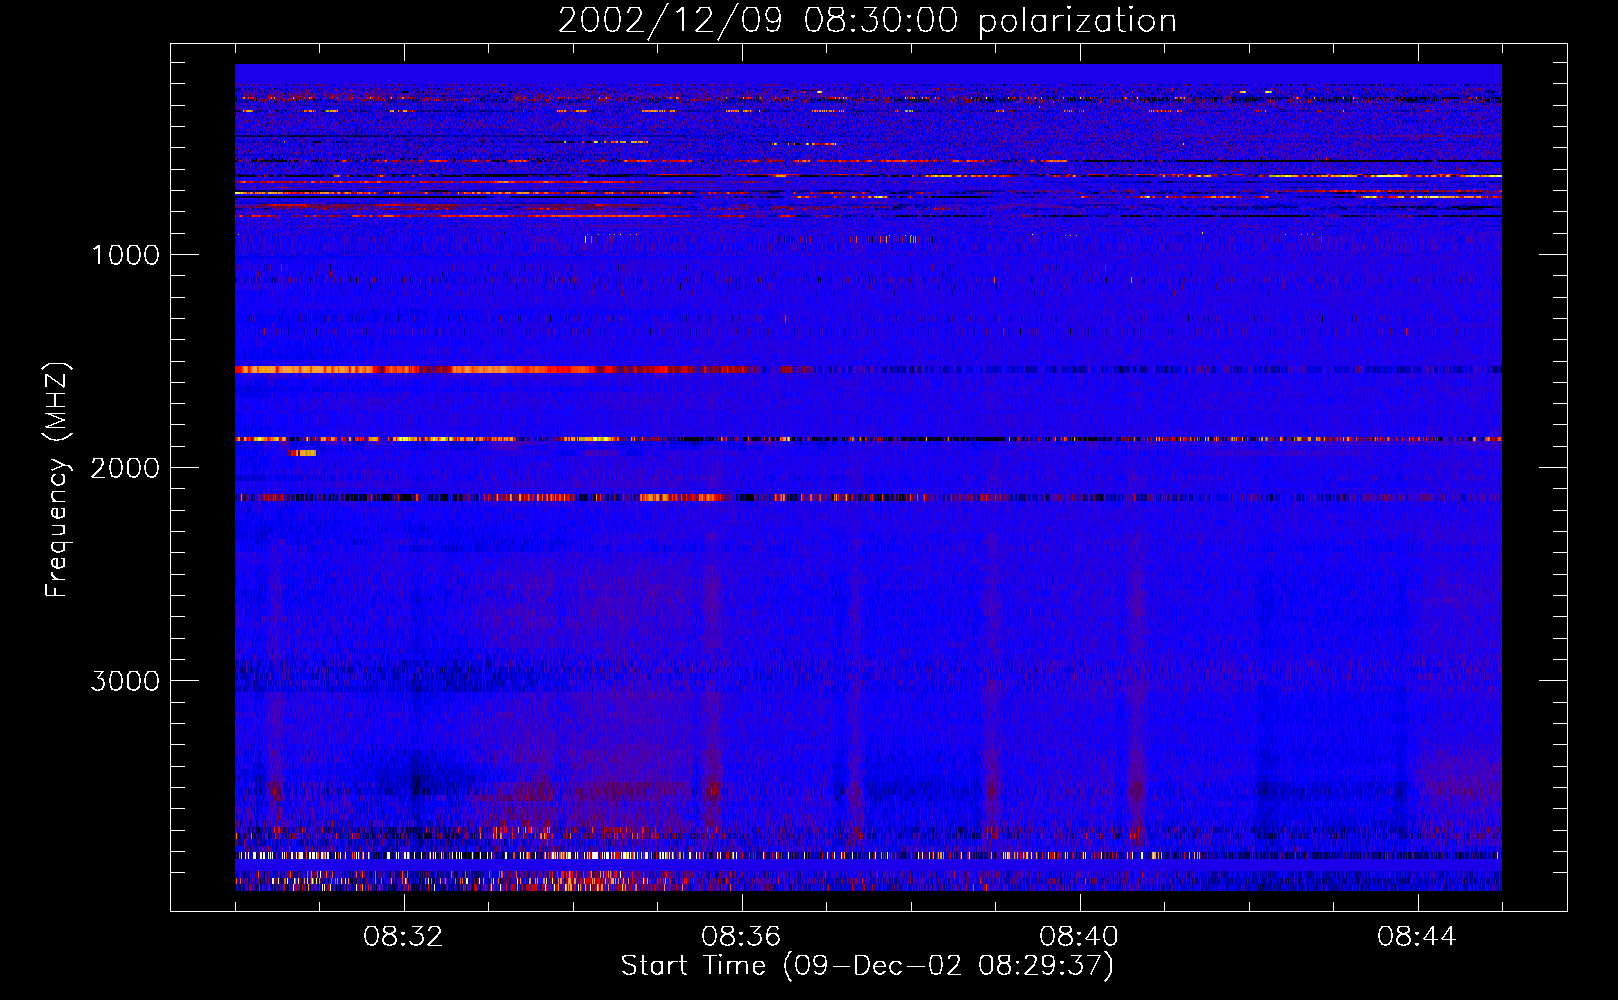Viewport: 1618px width, 1000px height.
Task: Click the "Start Time (09-Dec-02 08:29:37)" axis label
Action: (867, 966)
